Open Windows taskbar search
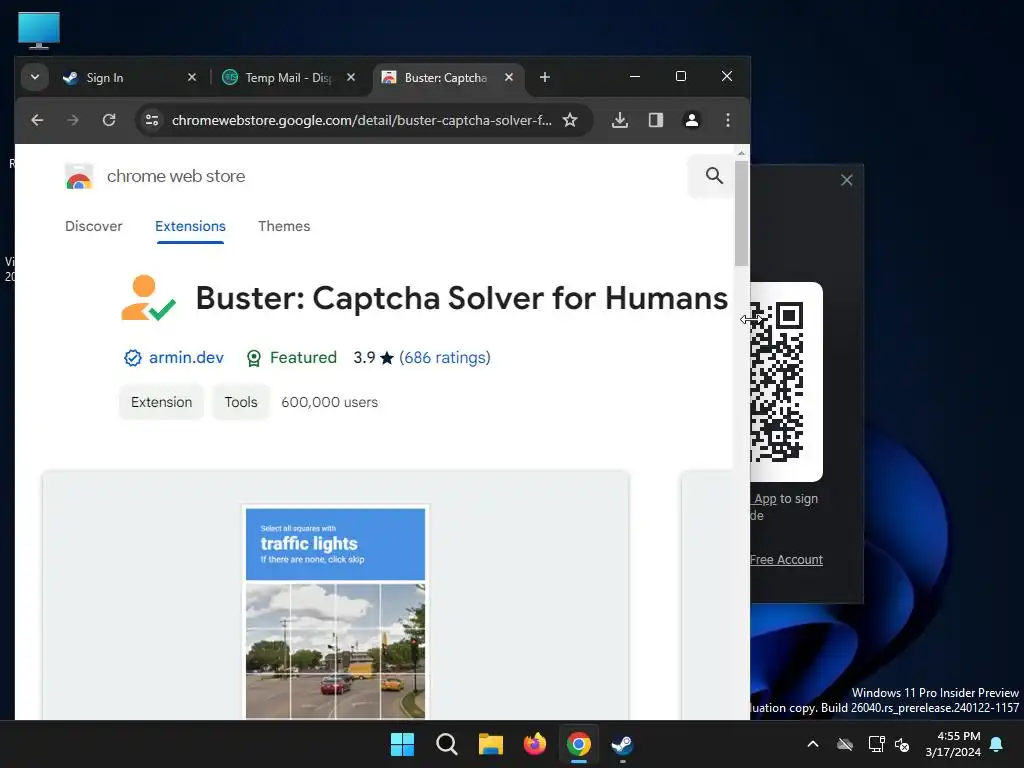The image size is (1024, 768). pos(447,744)
